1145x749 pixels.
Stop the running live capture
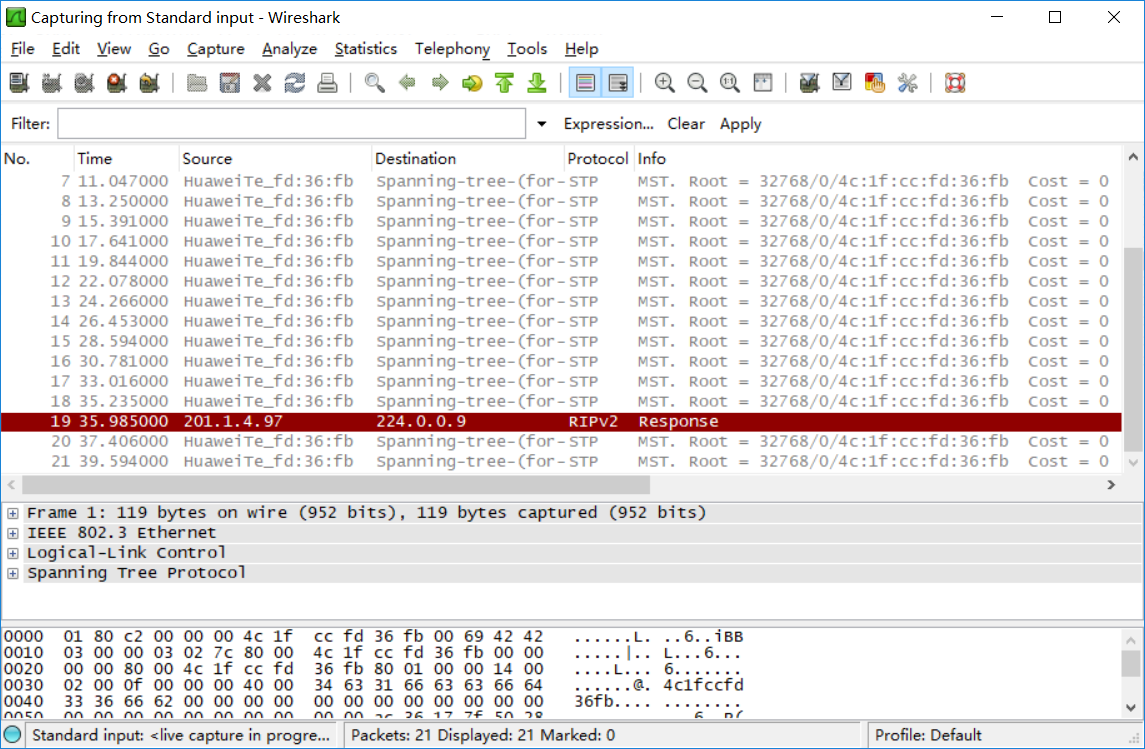tap(117, 82)
